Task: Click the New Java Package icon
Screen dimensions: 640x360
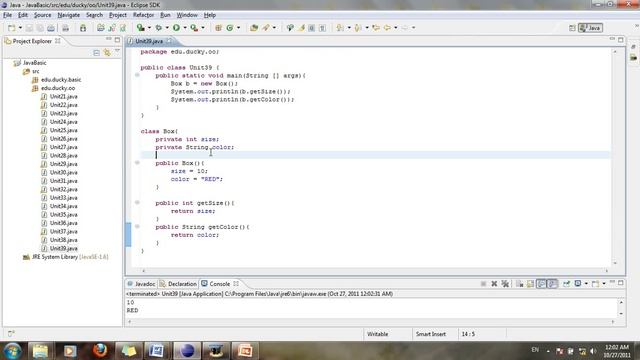Action: tap(218, 28)
